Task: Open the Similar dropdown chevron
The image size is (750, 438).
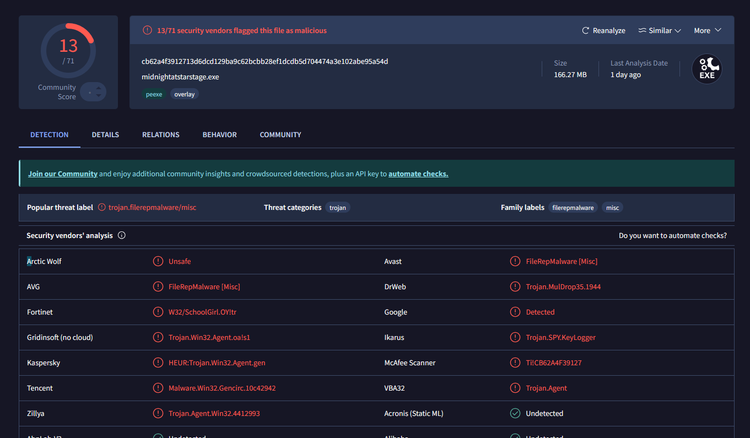Action: 678,31
